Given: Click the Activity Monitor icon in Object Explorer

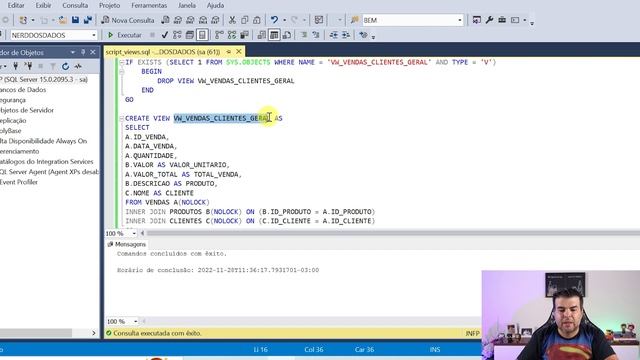Looking at the screenshot, I should click(x=78, y=66).
